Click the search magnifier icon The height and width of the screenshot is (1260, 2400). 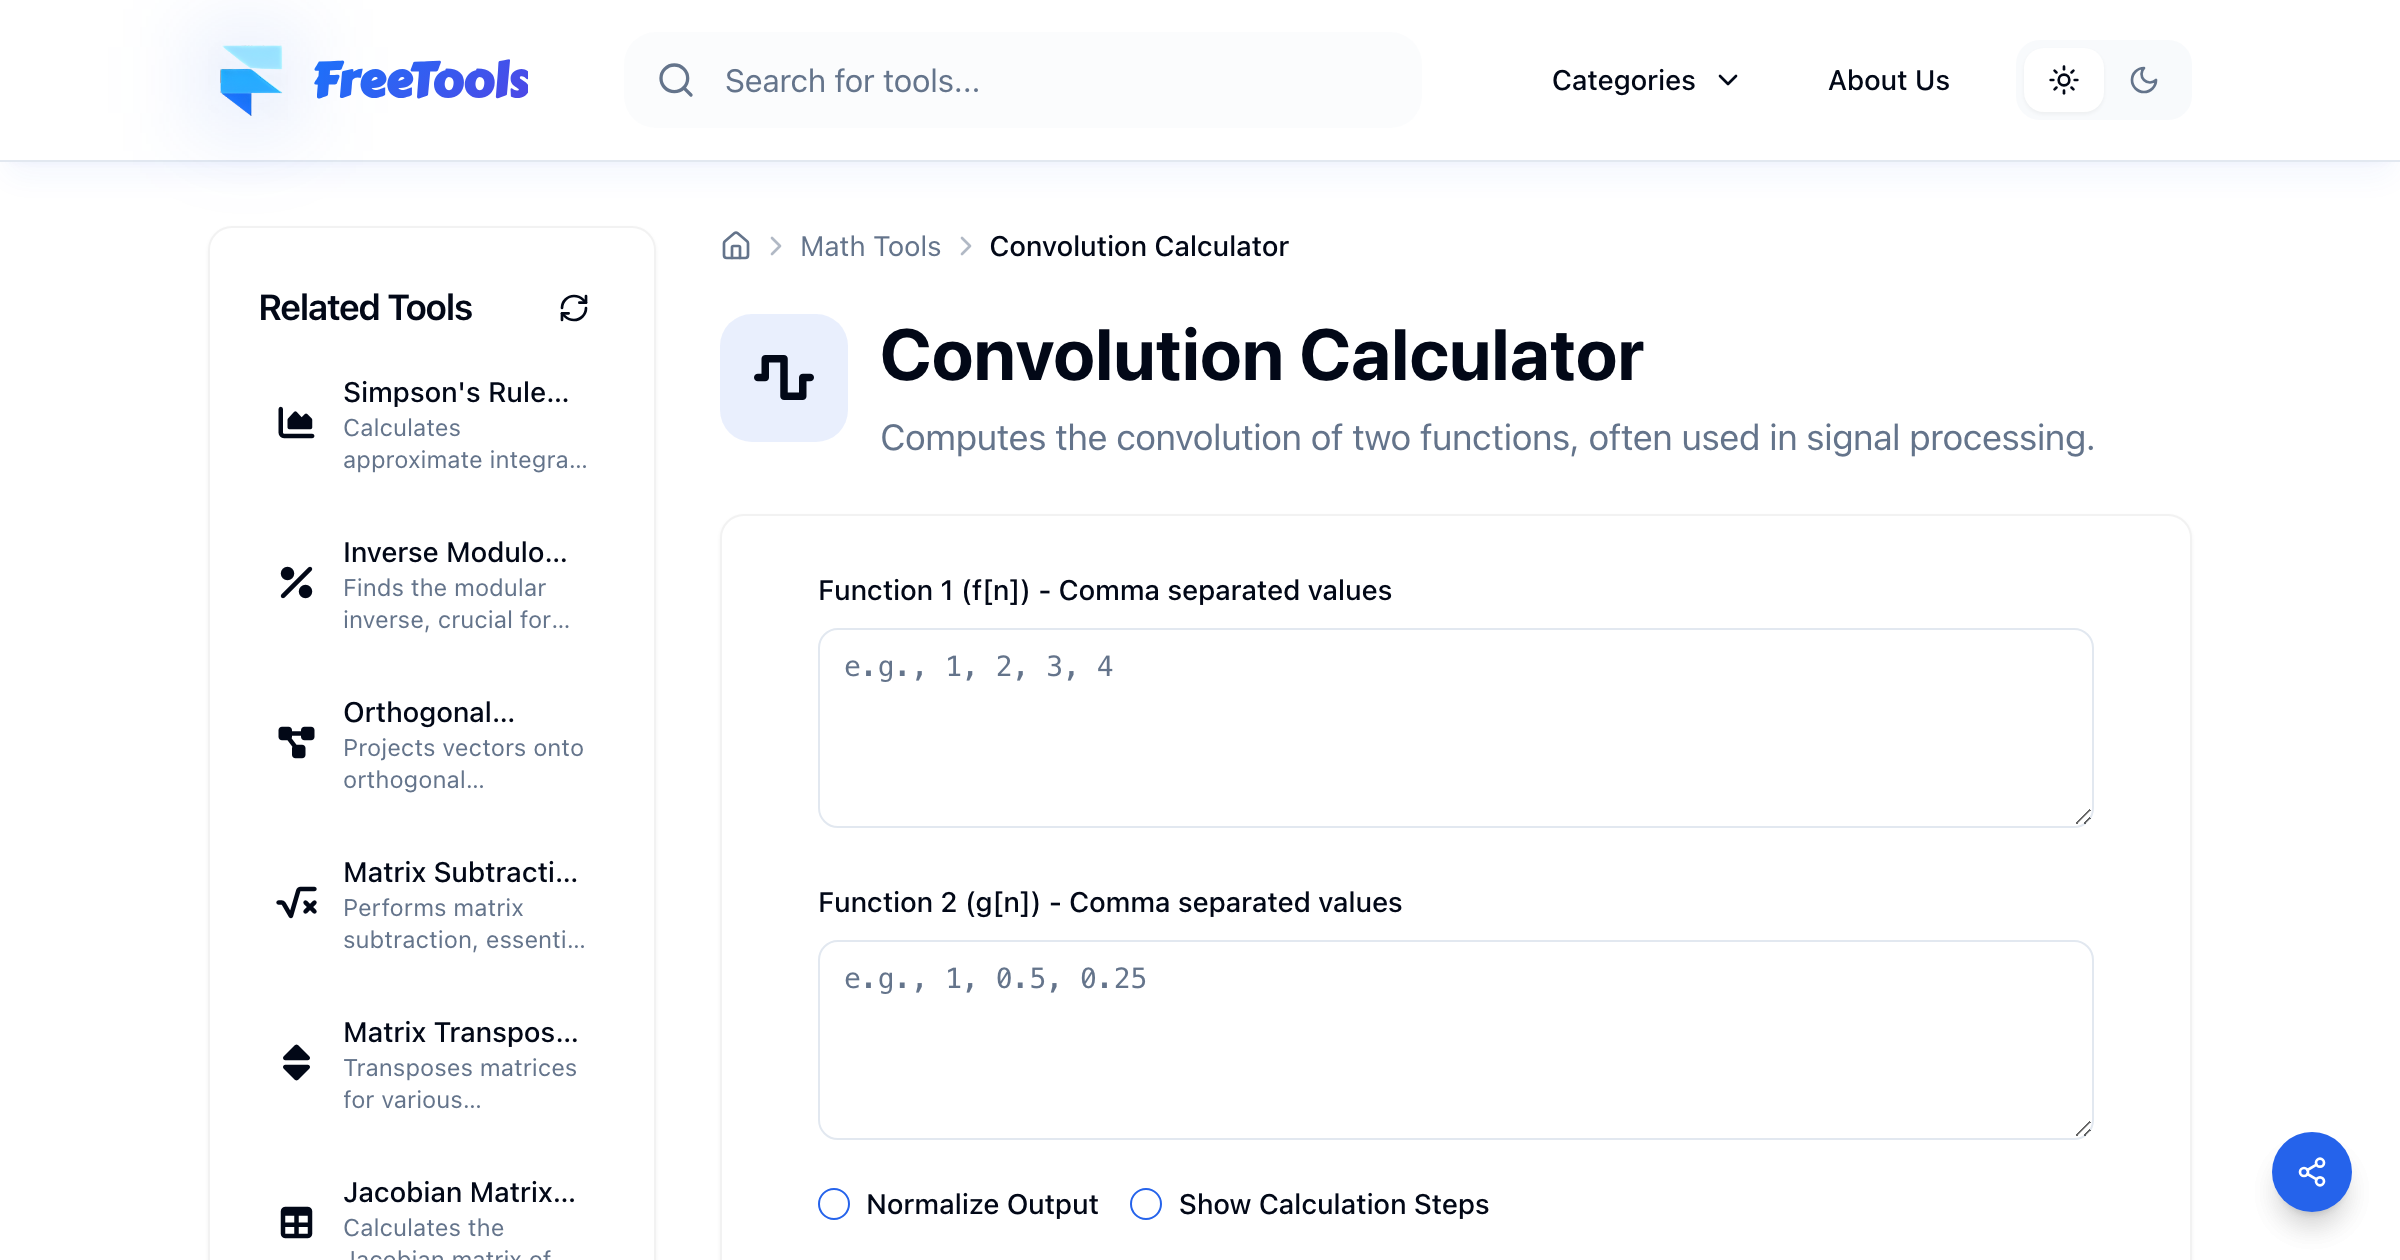(676, 80)
